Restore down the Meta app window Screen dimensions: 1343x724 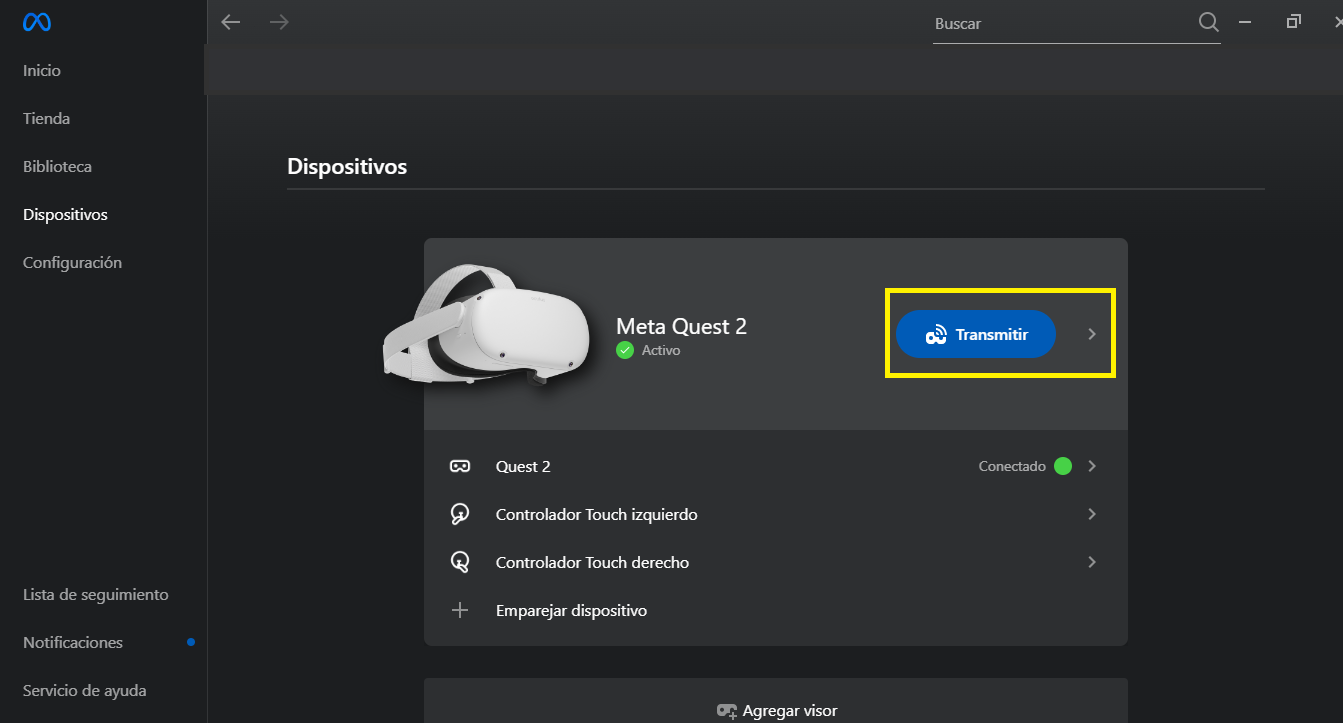point(1294,22)
